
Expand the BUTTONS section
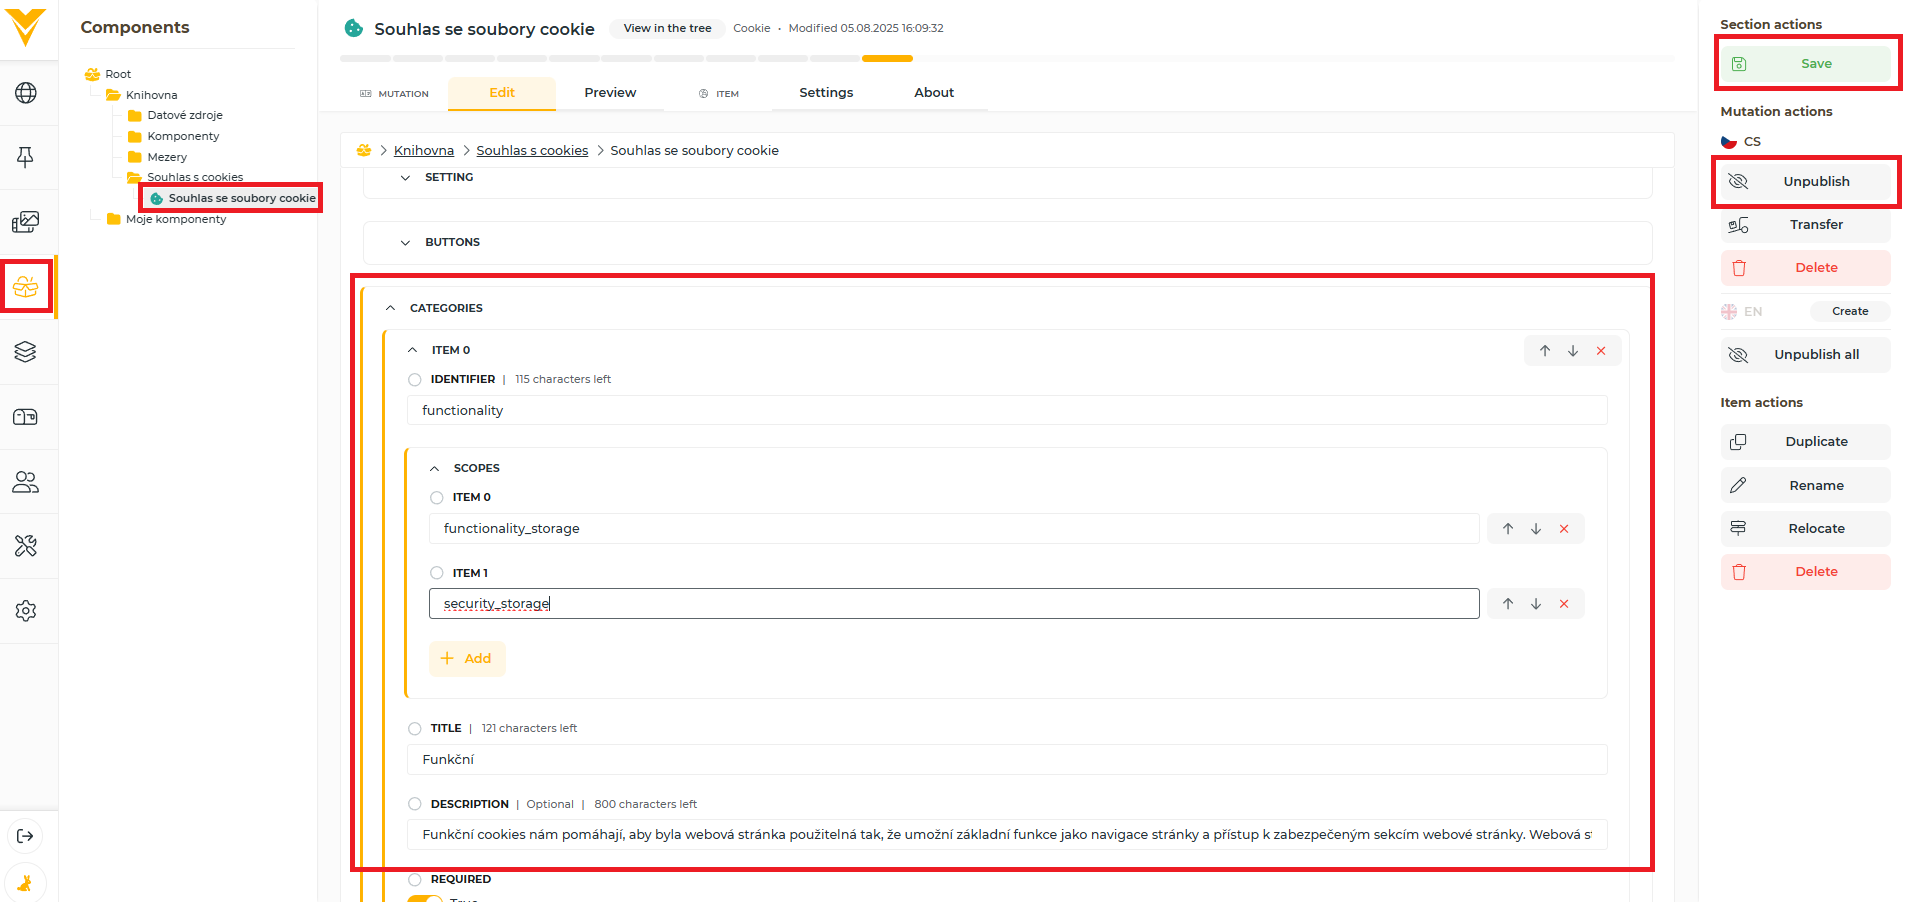tap(405, 243)
